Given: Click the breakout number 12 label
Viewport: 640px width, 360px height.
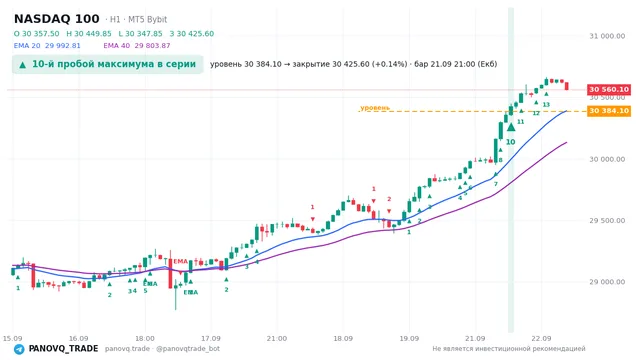Looking at the screenshot, I should click(x=536, y=113).
